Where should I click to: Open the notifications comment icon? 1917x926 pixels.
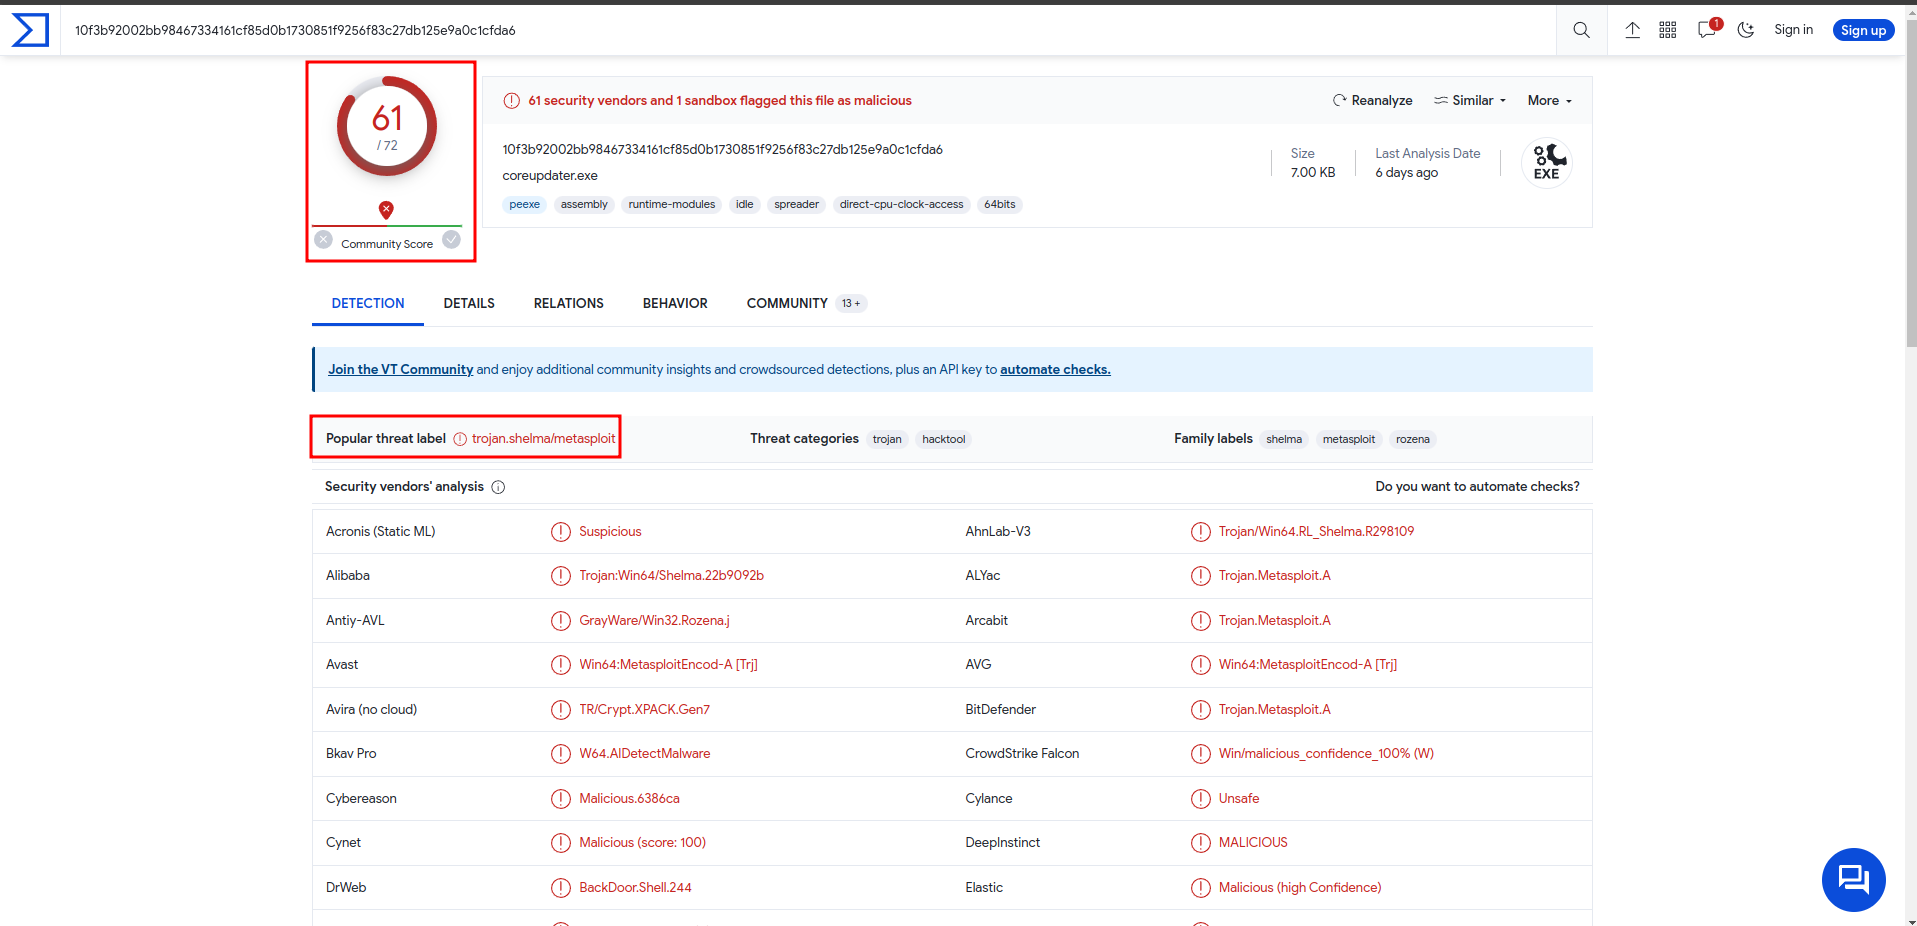[x=1707, y=30]
